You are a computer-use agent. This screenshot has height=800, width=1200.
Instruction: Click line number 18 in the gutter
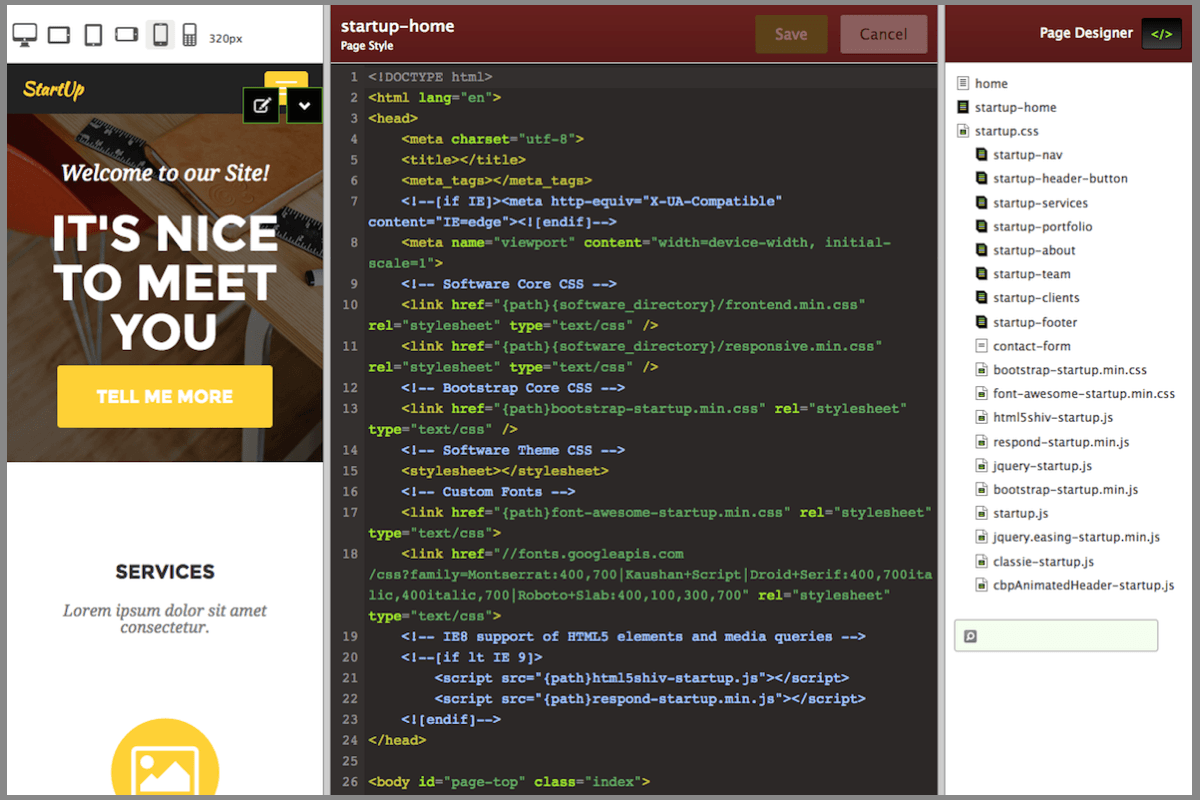(x=350, y=554)
